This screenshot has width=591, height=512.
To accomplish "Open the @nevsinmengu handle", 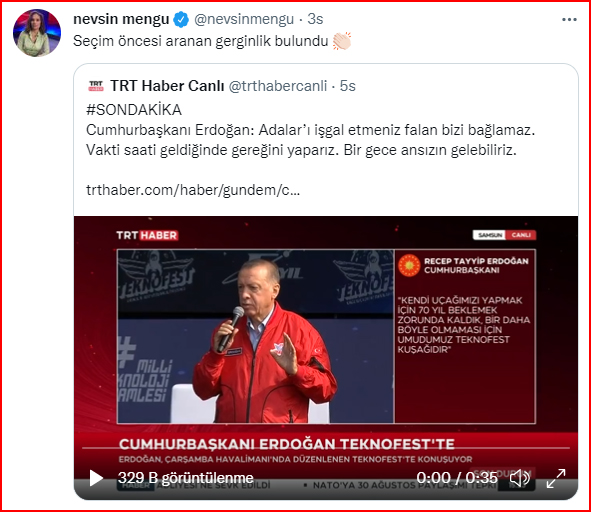I will point(244,19).
